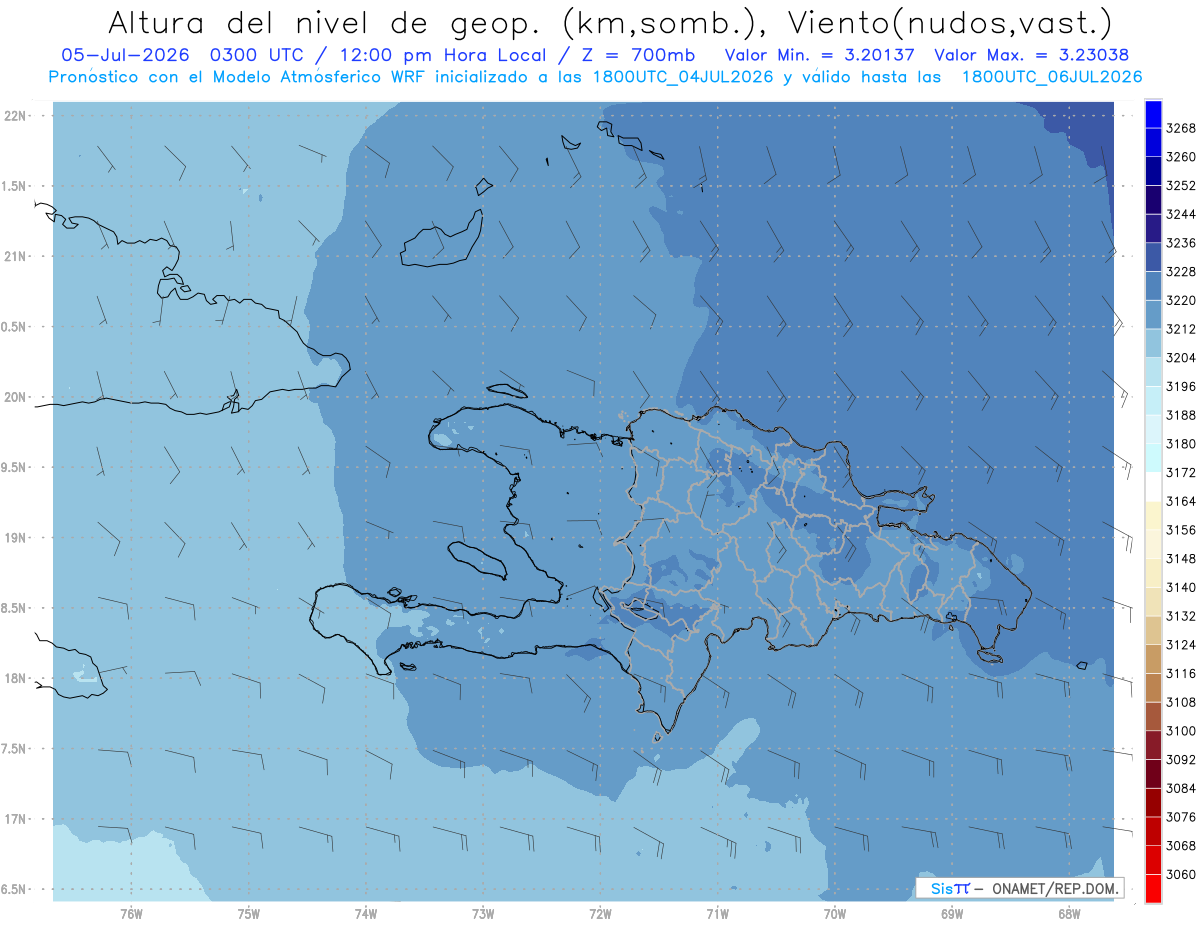This screenshot has height=927, width=1200.
Task: Click the '3132' colorbar value
Action: tap(1181, 616)
